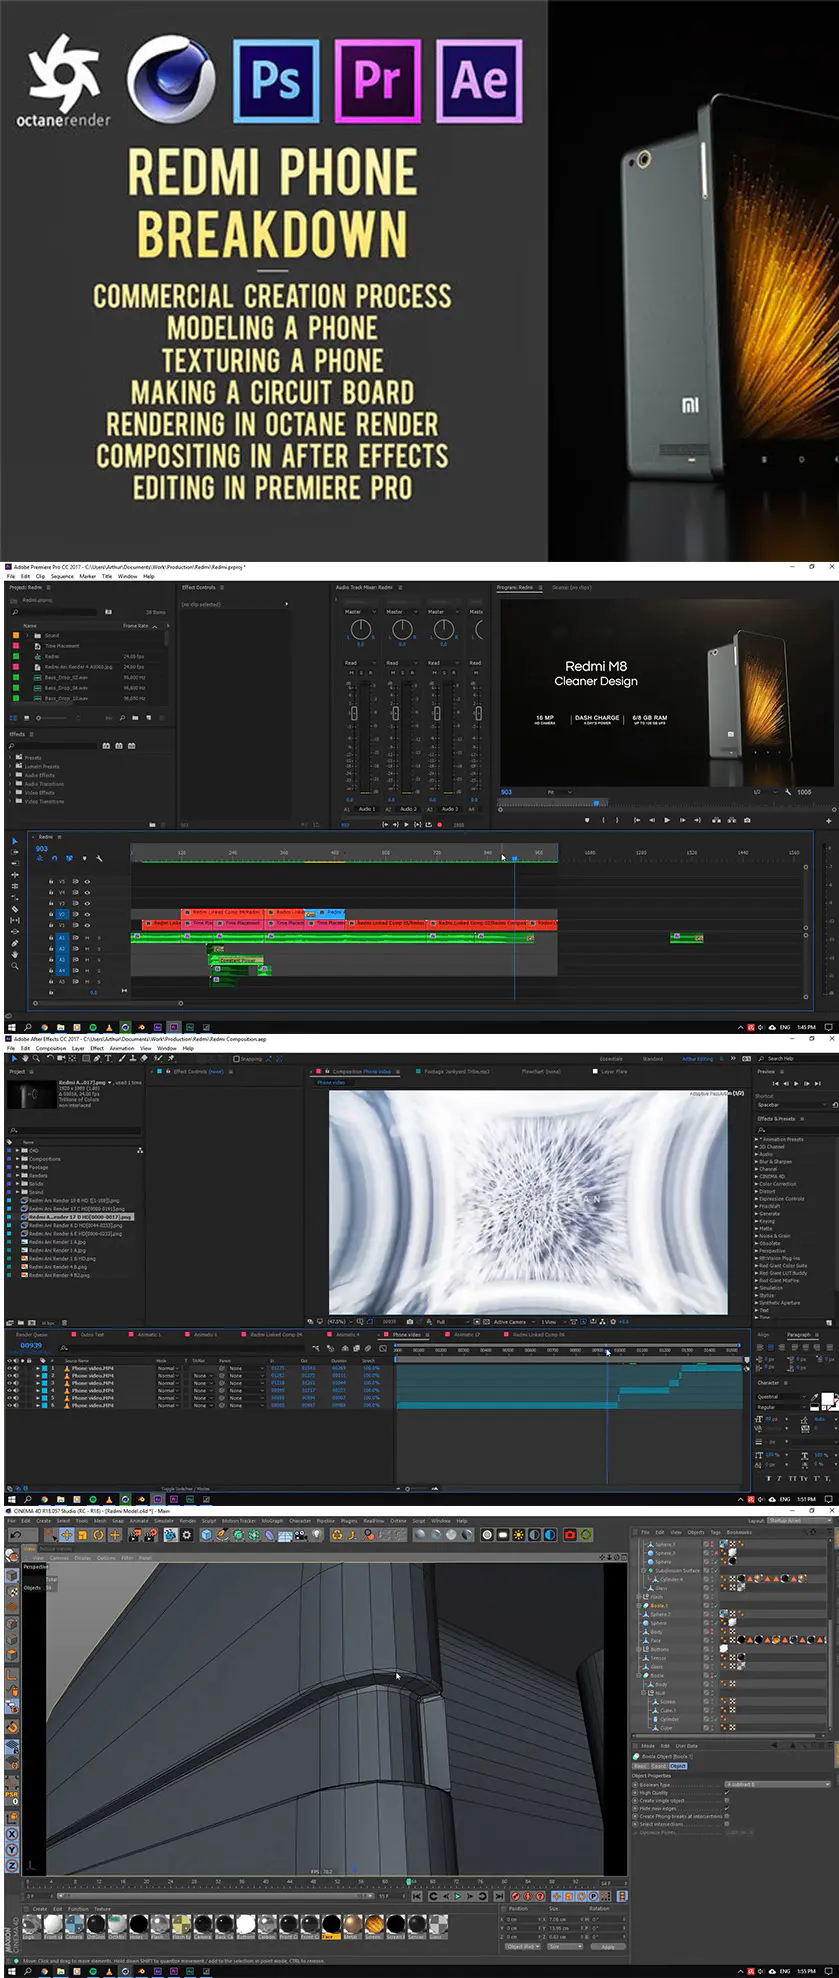Open the Octane menu in Cinema 4D
Screen dimensions: 839x1978
398,1520
